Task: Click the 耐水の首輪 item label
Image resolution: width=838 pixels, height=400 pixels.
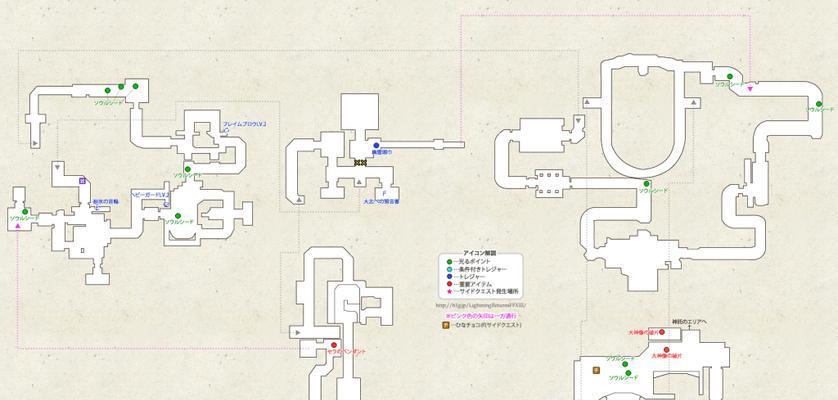Action: pyautogui.click(x=105, y=201)
